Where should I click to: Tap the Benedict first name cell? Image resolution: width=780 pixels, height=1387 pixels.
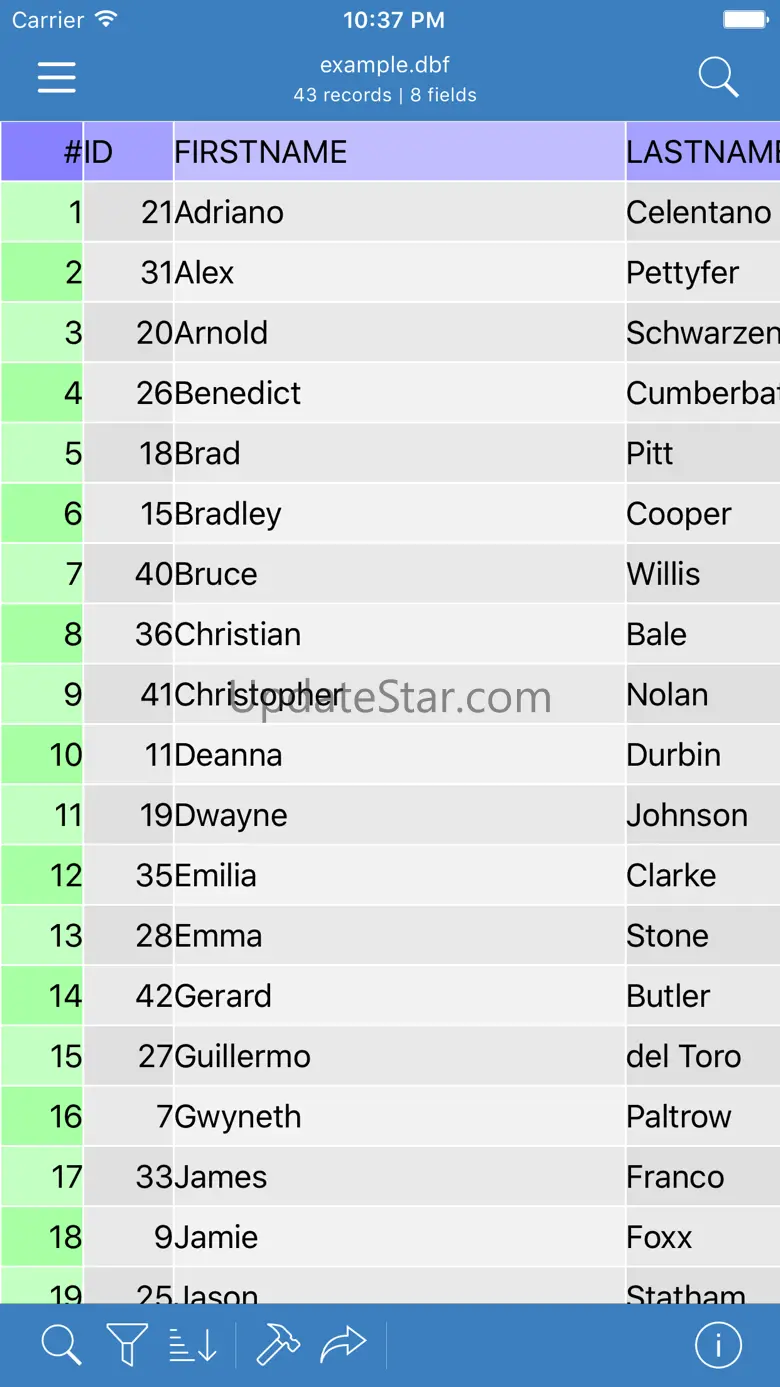399,393
